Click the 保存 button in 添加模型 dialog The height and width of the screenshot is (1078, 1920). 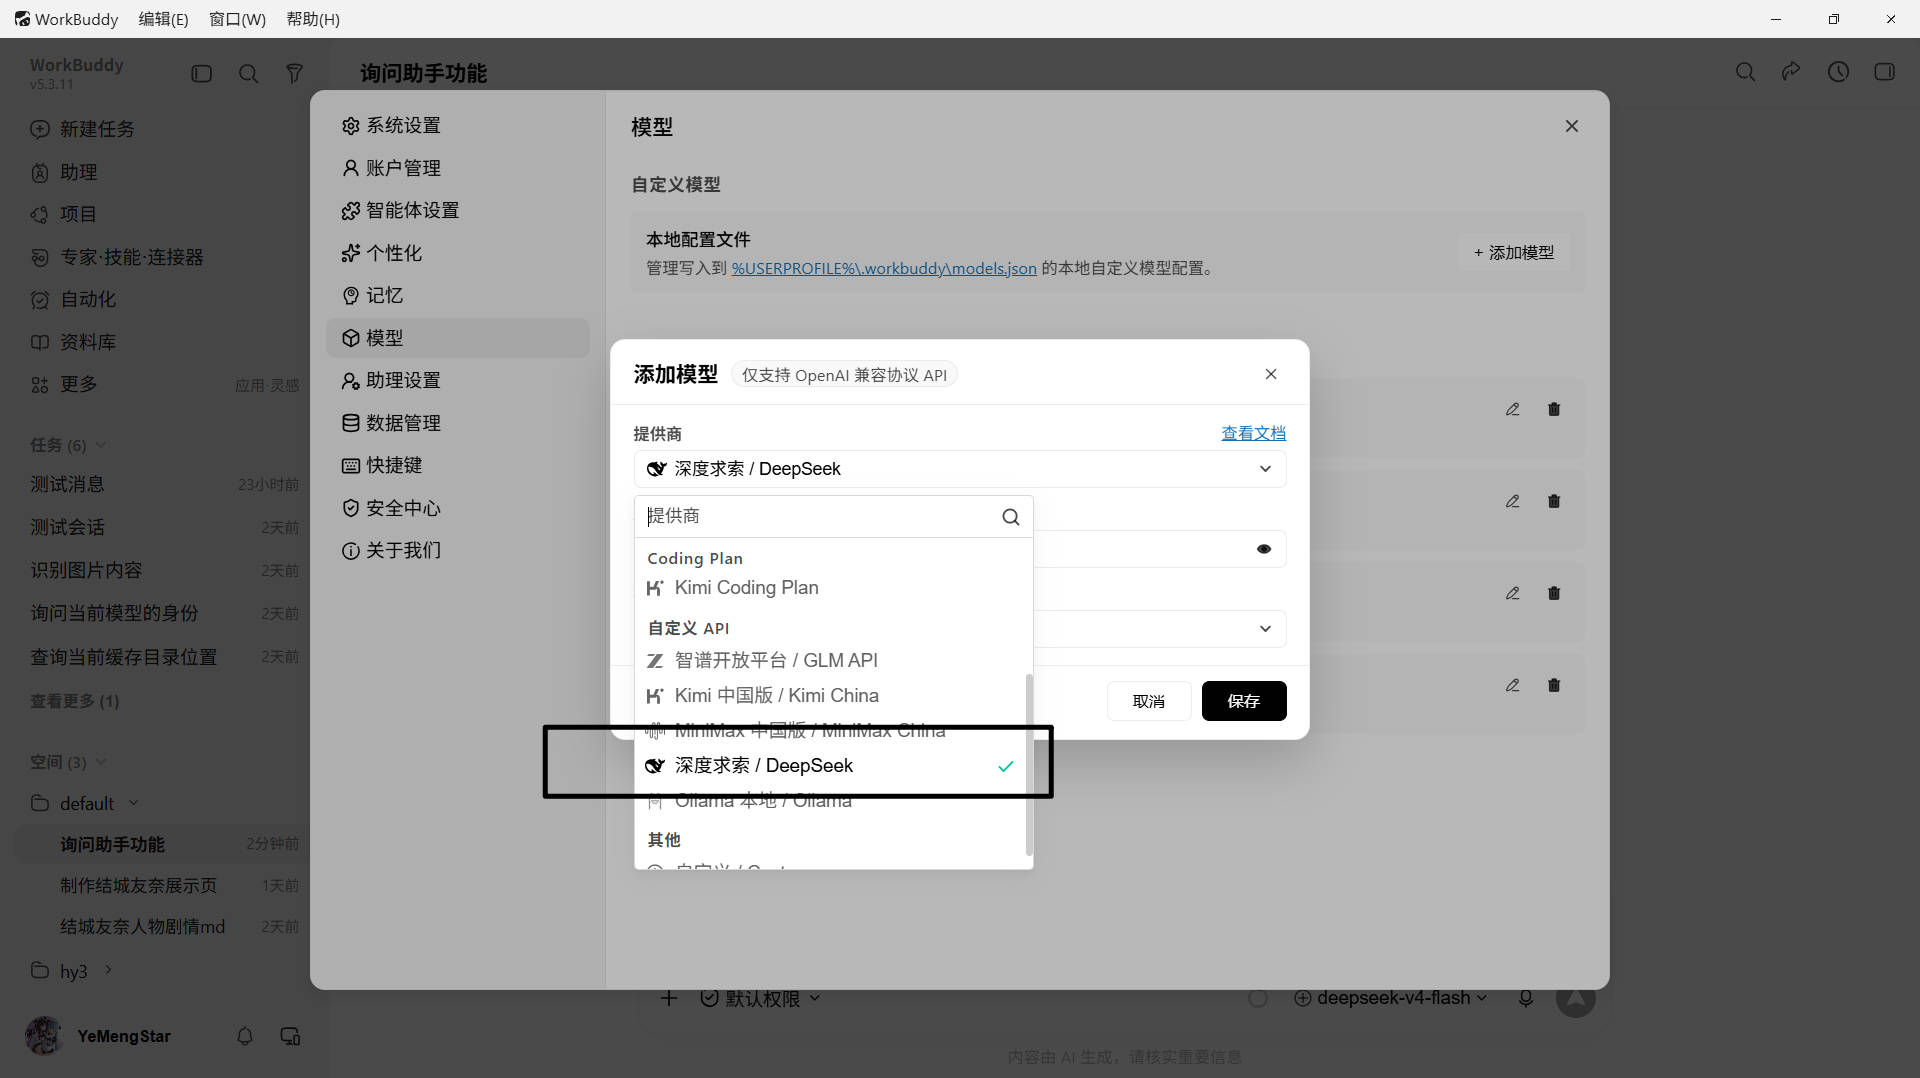tap(1244, 701)
